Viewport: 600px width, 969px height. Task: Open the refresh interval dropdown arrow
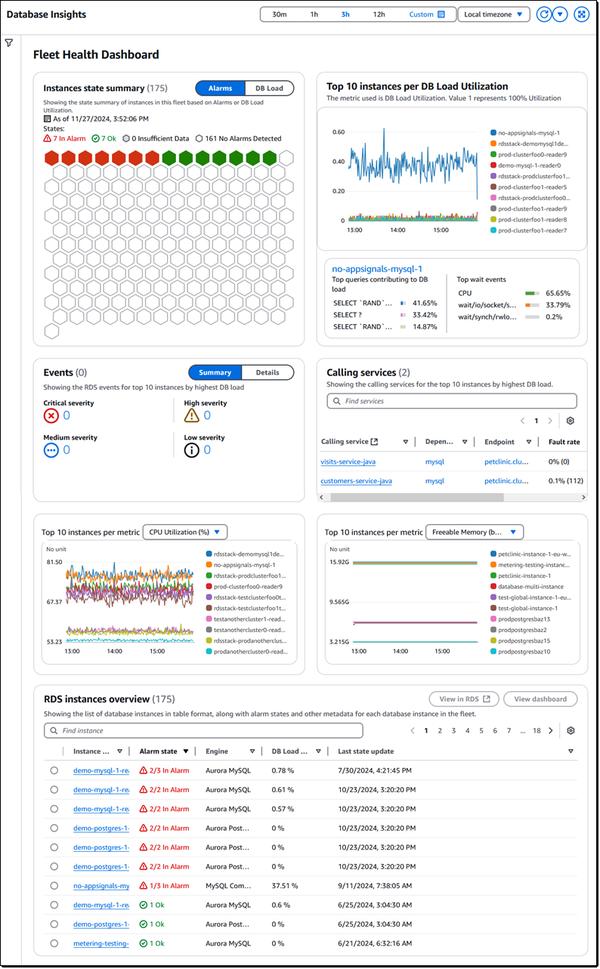560,14
